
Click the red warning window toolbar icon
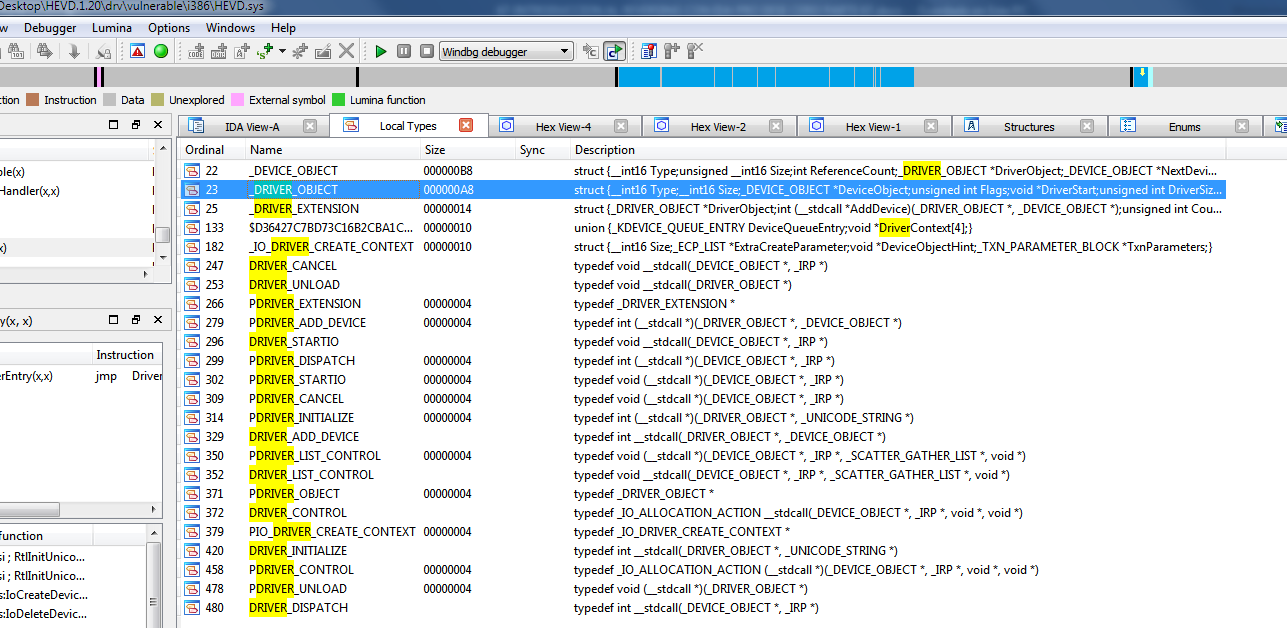137,51
